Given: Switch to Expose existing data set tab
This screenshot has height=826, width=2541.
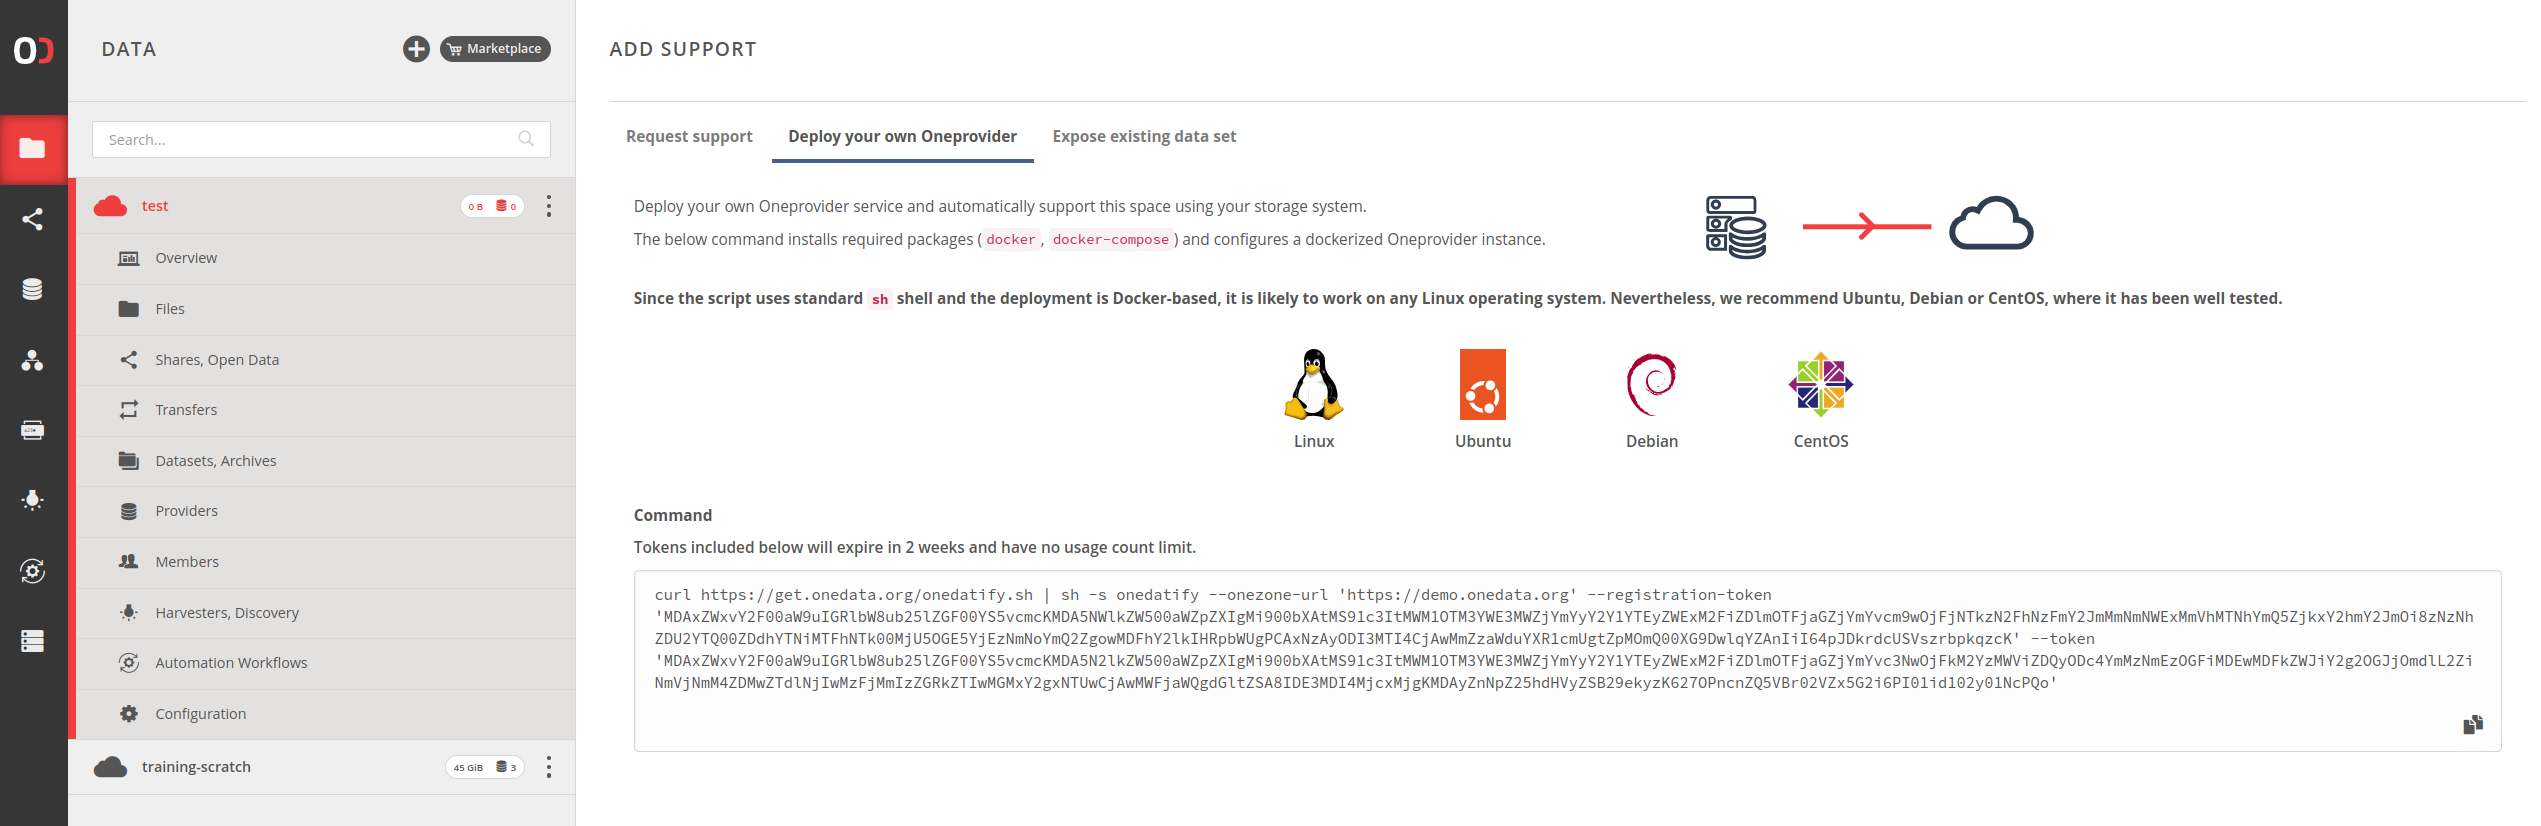Looking at the screenshot, I should coord(1144,137).
